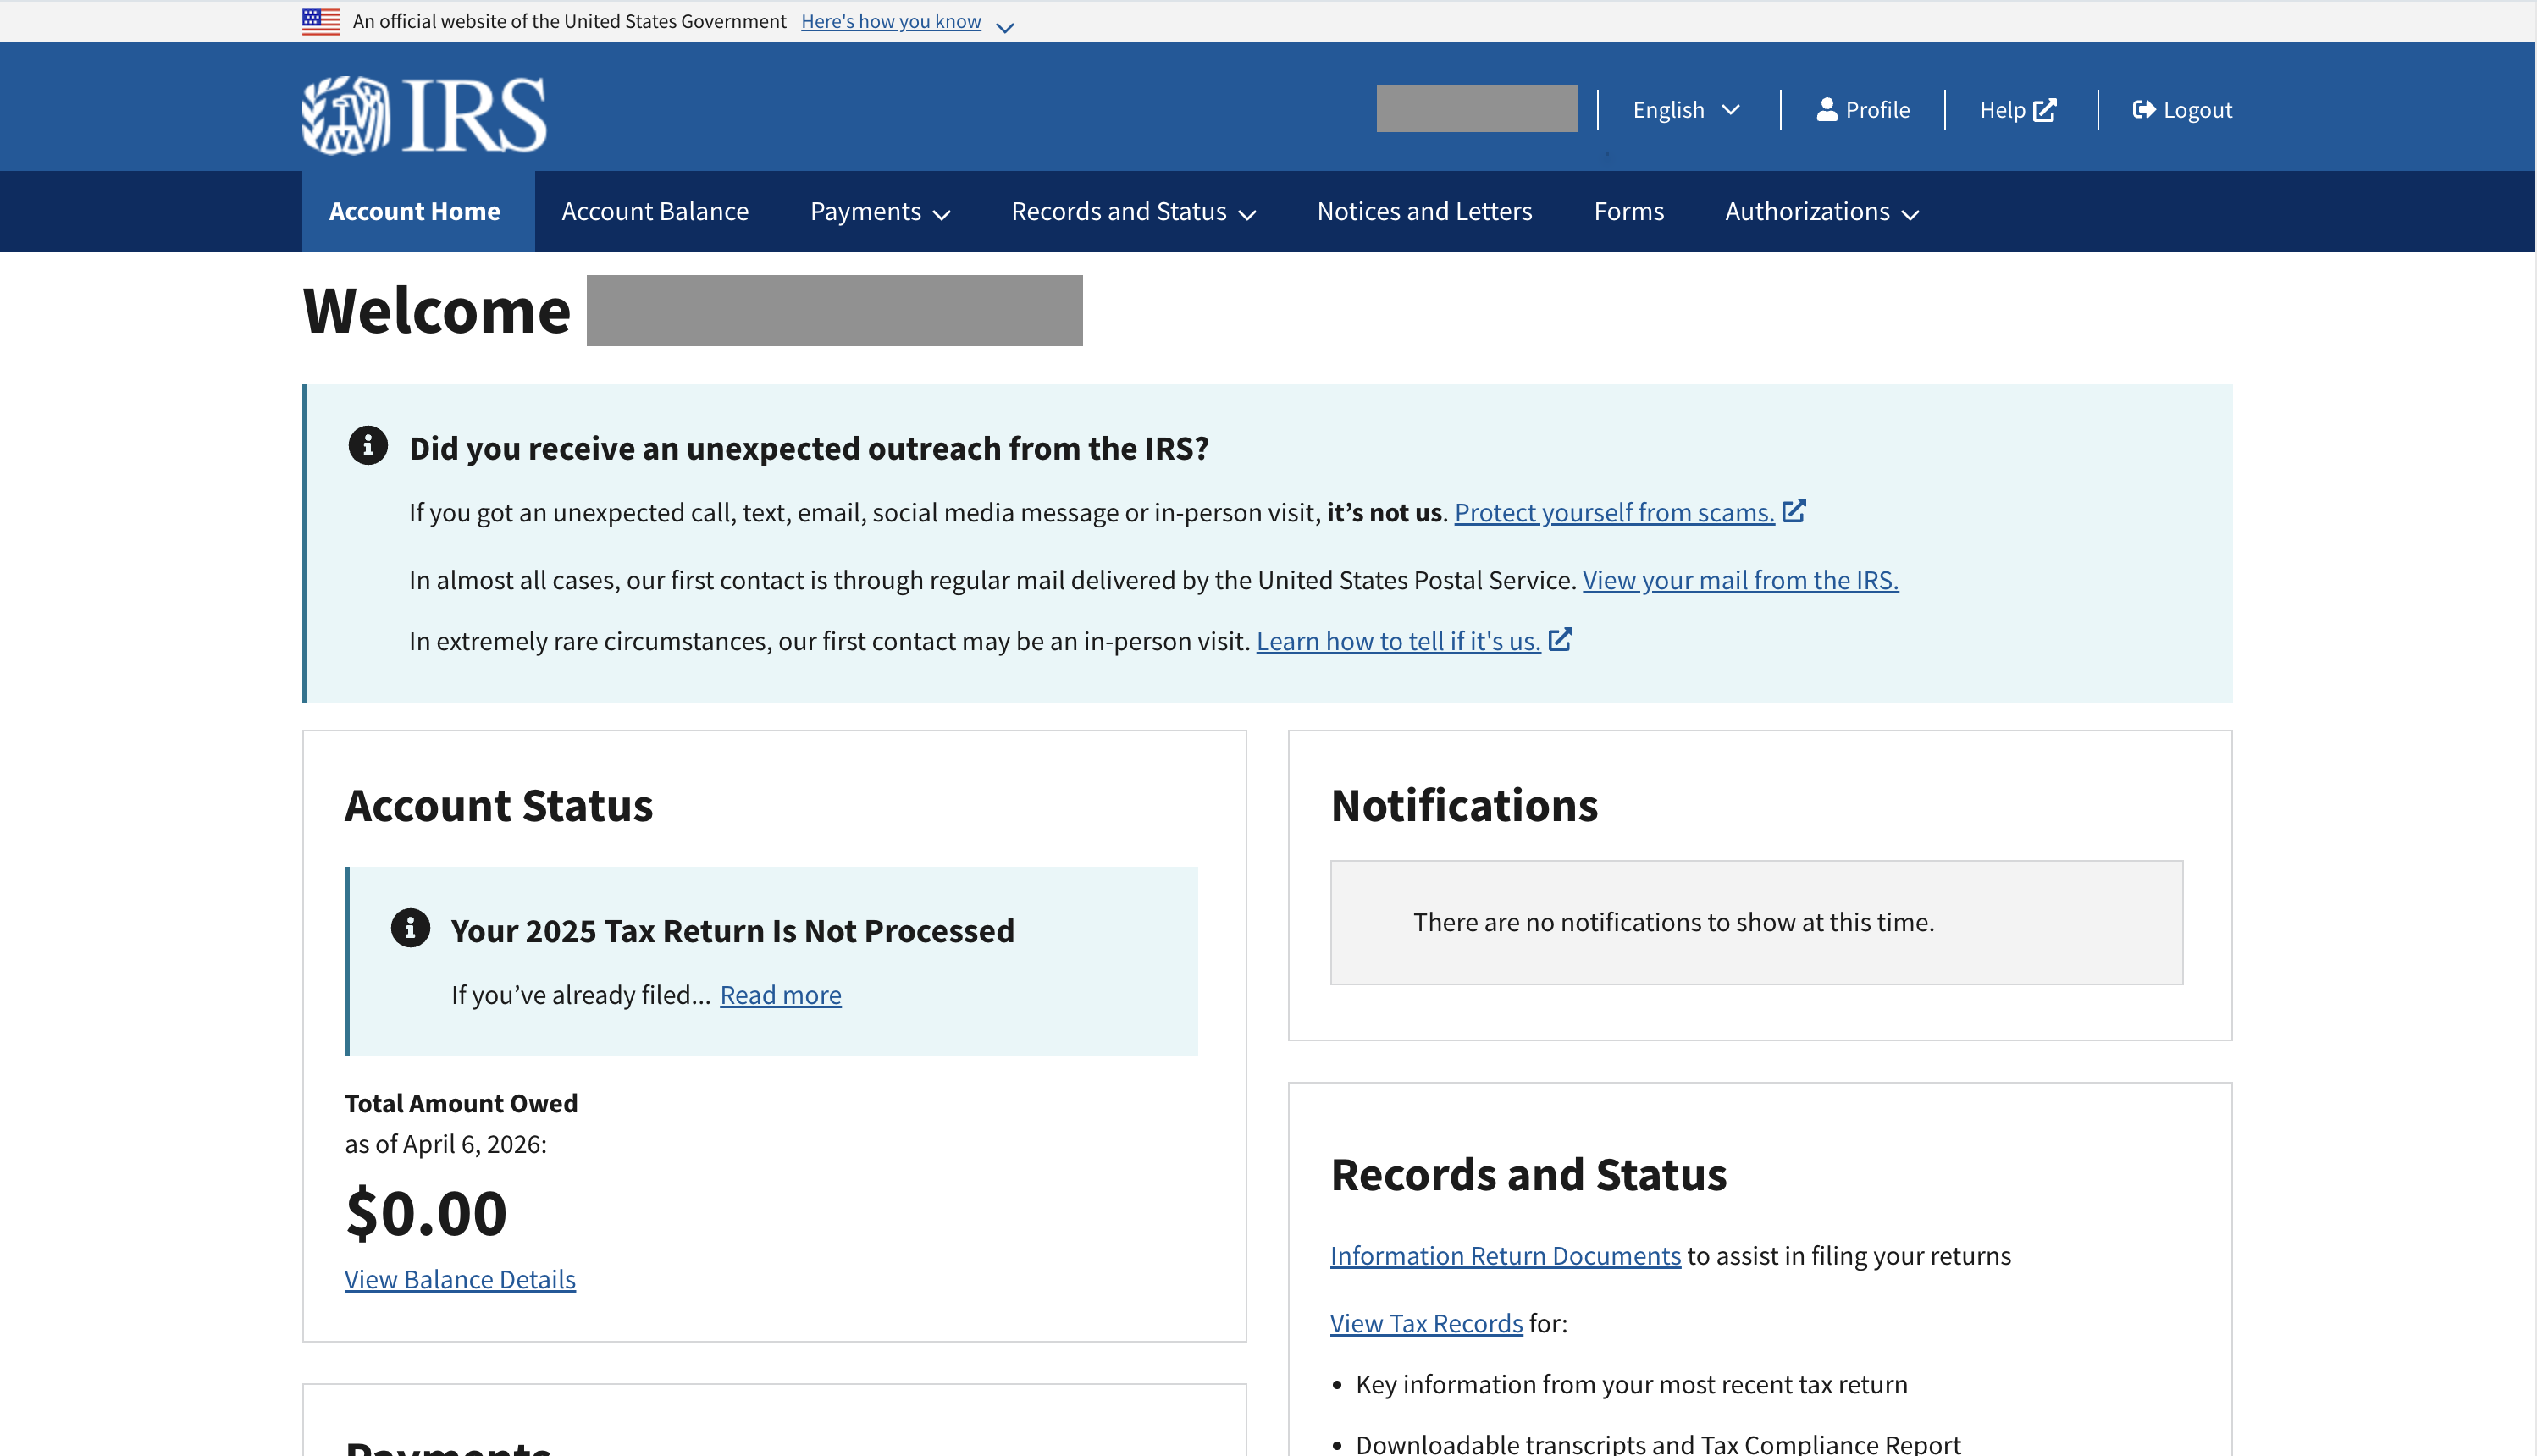
Task: Open Records and Status dropdown menu
Action: point(1133,212)
